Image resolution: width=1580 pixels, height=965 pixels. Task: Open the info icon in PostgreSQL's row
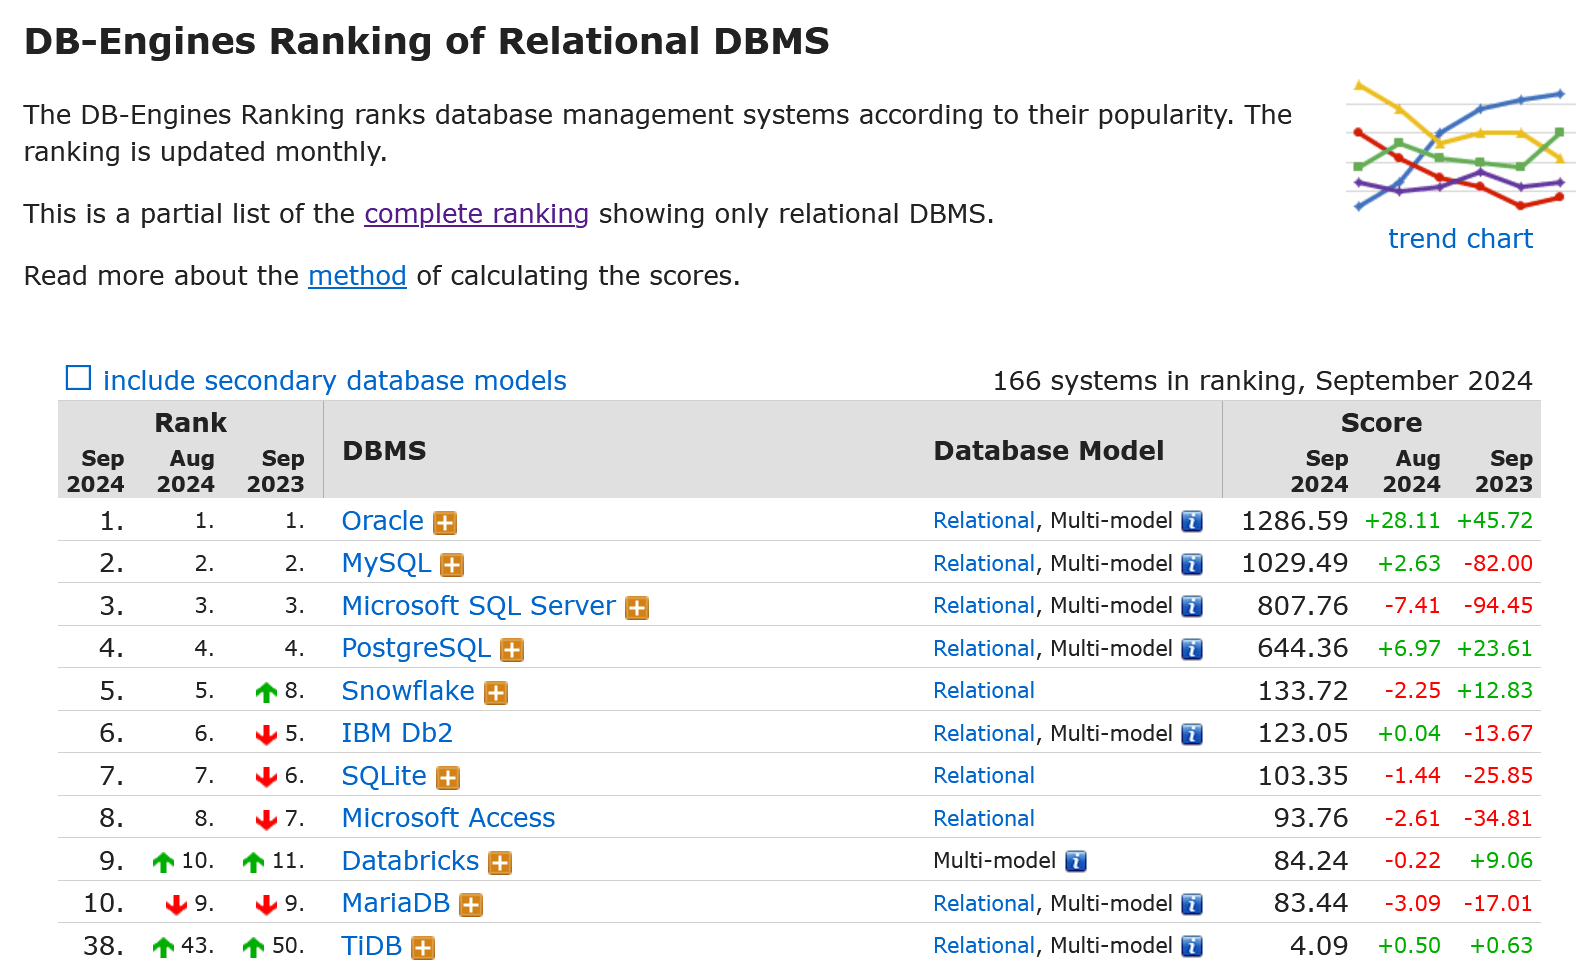point(1191,649)
